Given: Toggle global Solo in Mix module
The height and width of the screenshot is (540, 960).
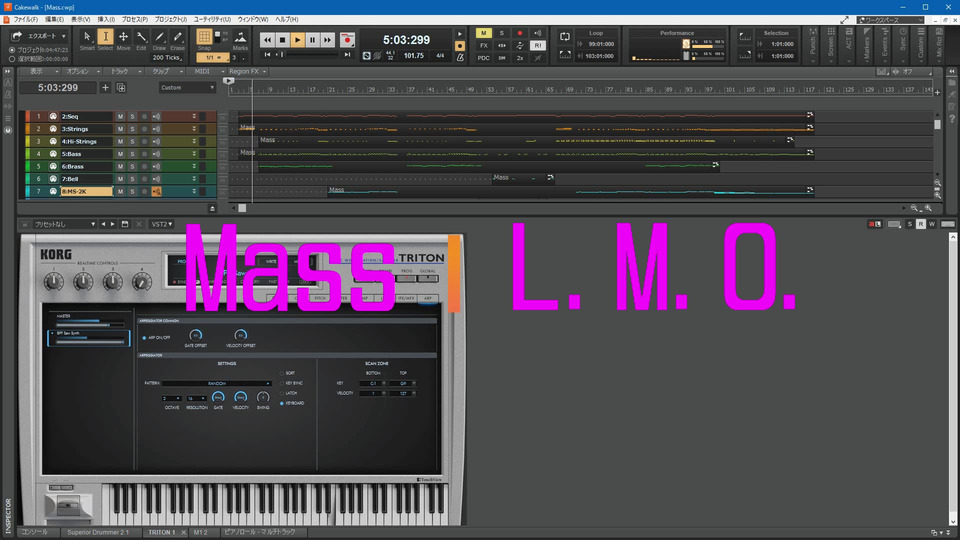Looking at the screenshot, I should click(x=501, y=33).
